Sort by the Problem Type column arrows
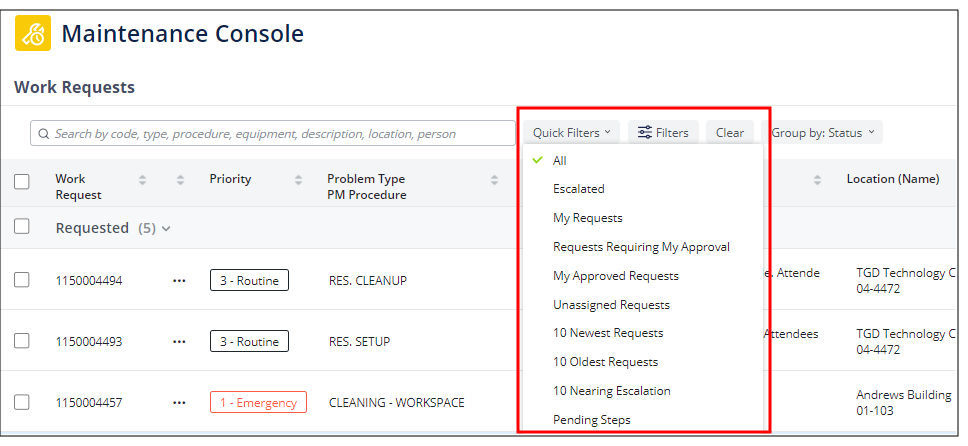 click(494, 180)
